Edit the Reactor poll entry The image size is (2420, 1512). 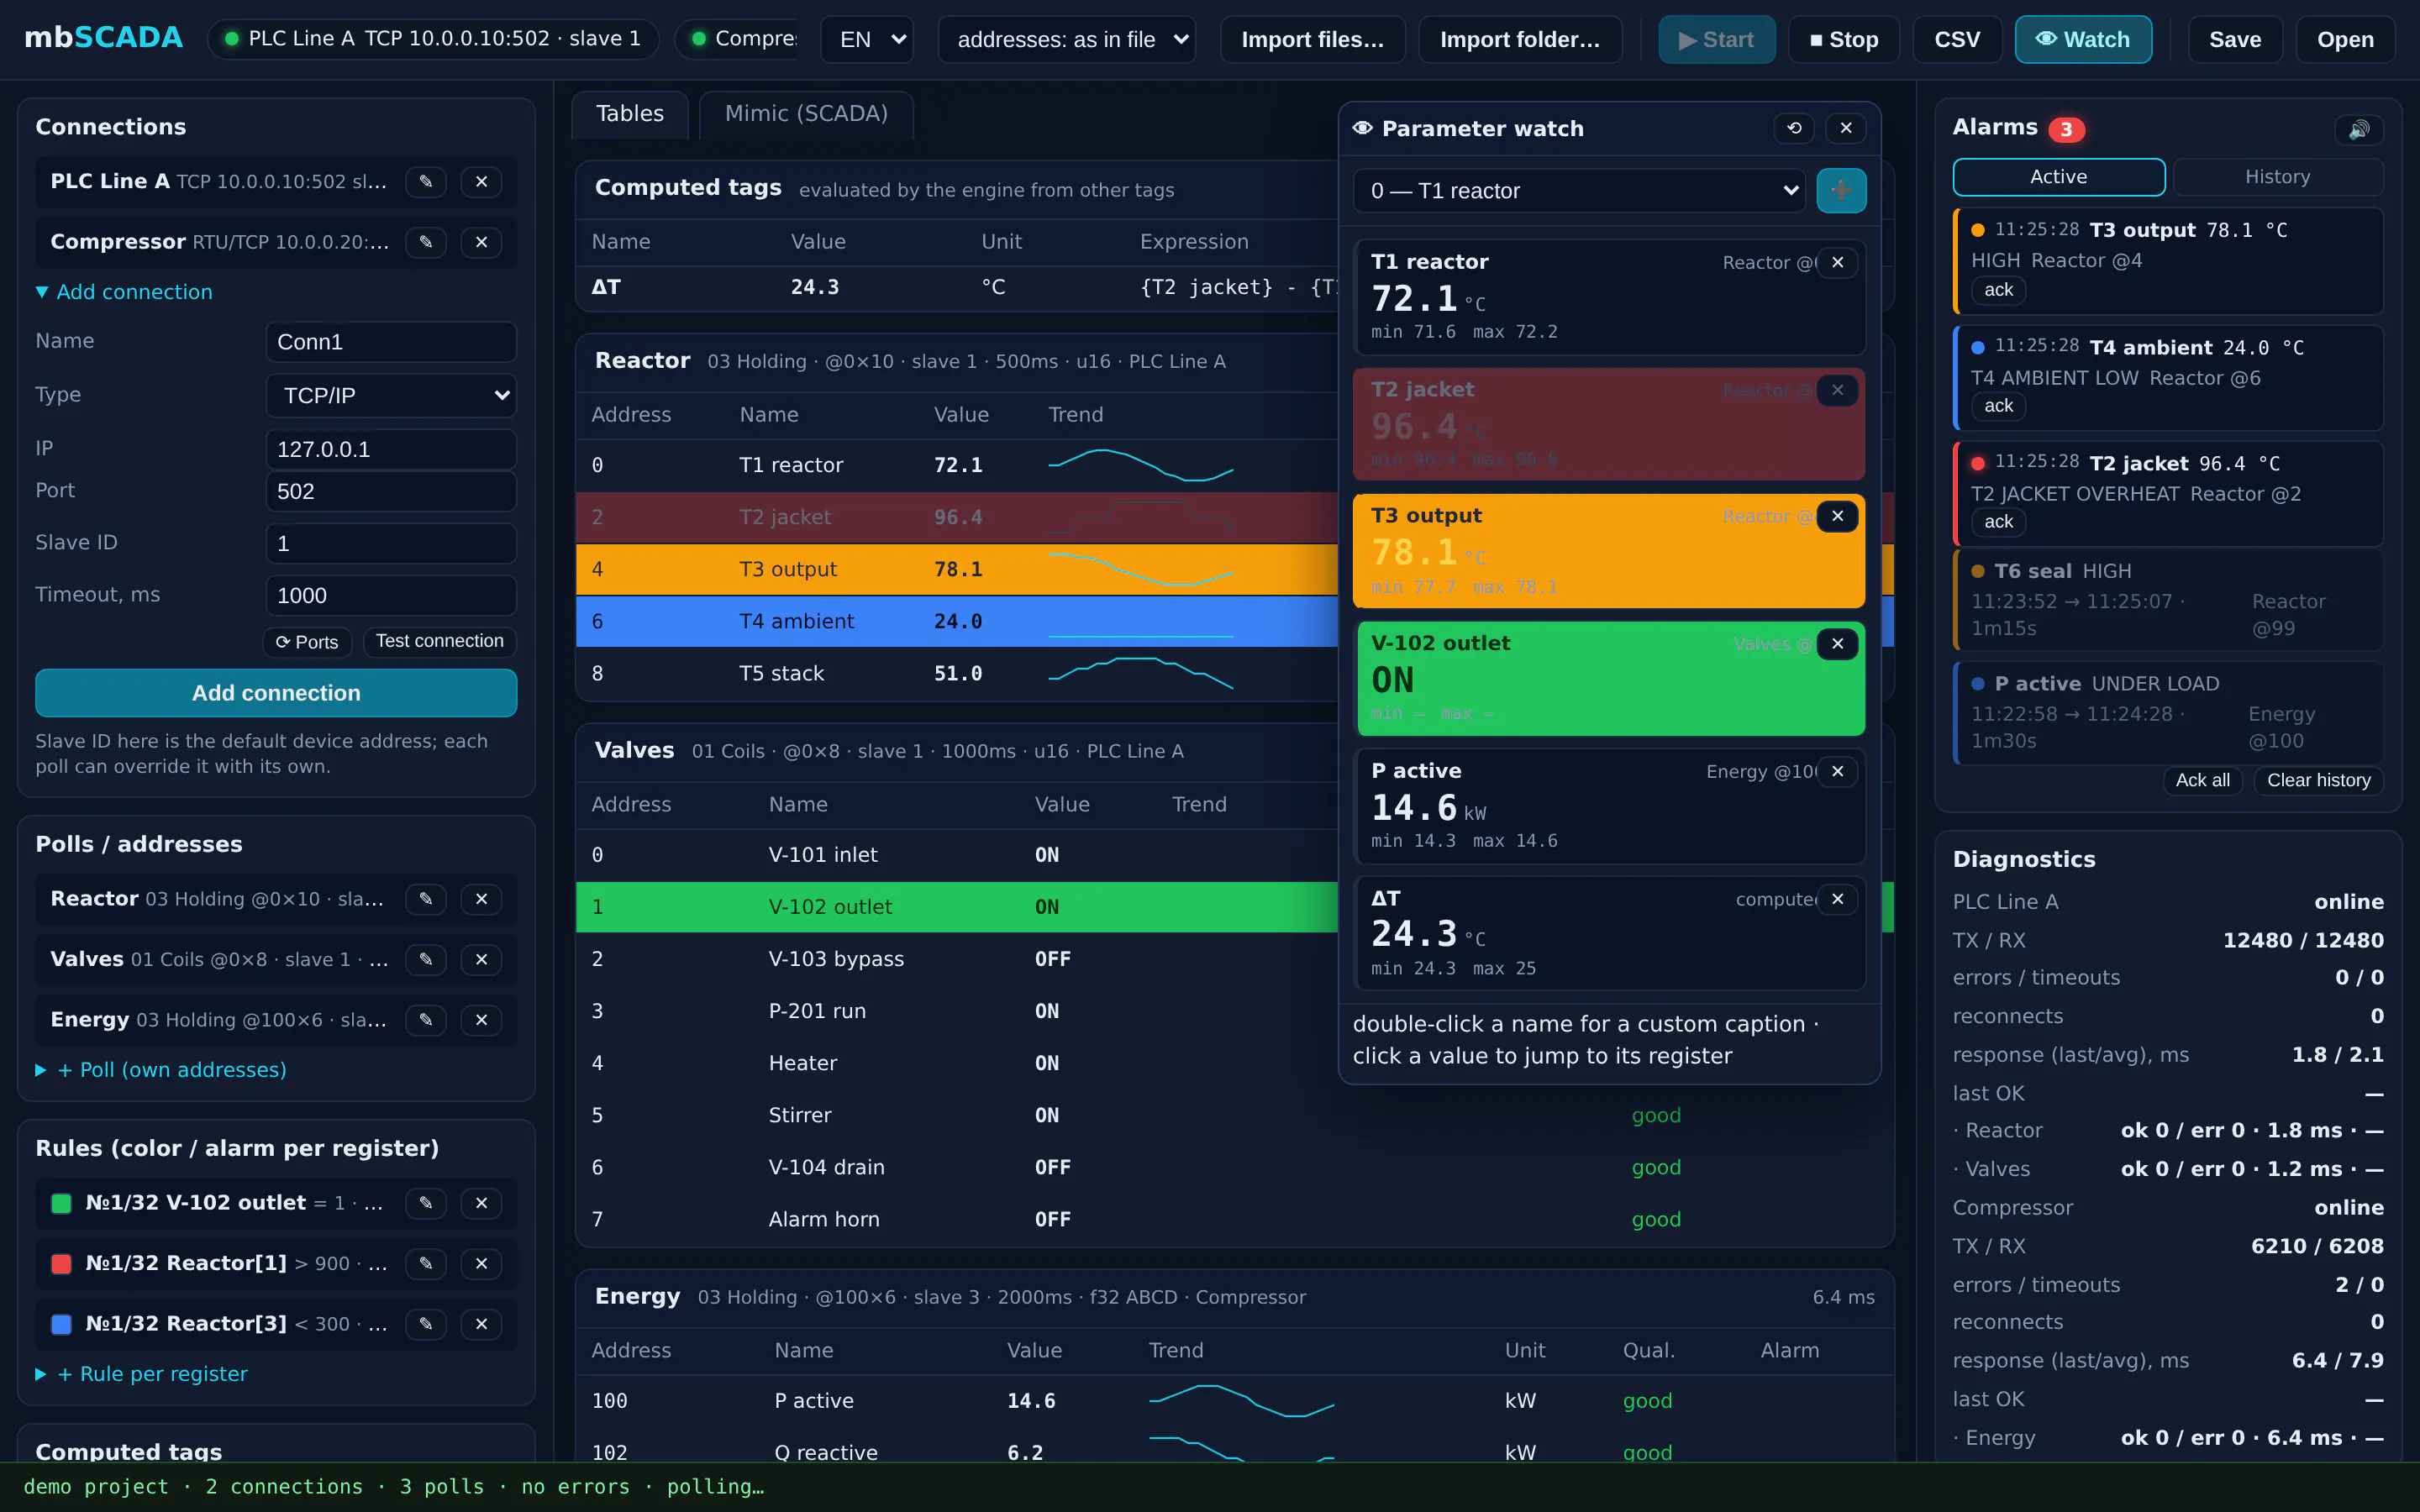pyautogui.click(x=426, y=899)
